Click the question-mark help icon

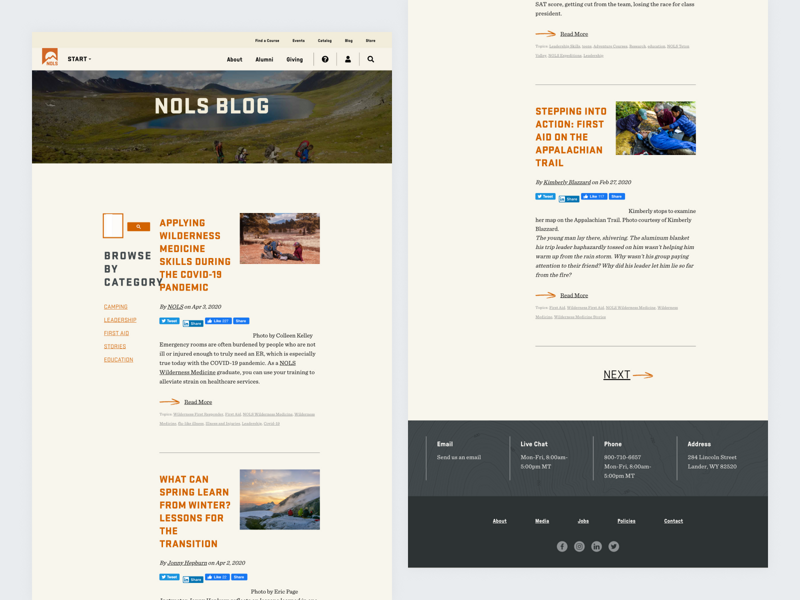coord(323,59)
